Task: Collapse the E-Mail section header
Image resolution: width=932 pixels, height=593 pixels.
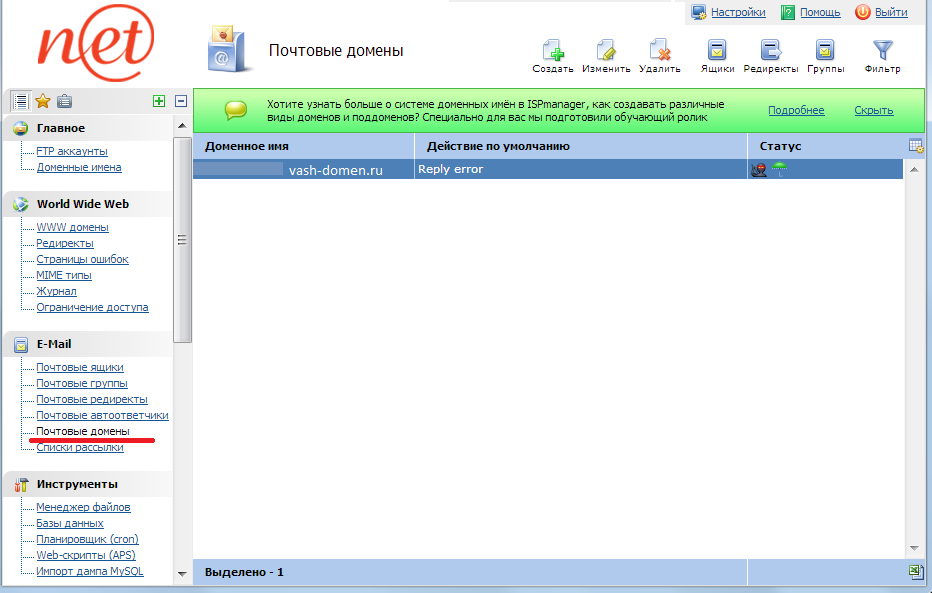Action: (x=54, y=344)
